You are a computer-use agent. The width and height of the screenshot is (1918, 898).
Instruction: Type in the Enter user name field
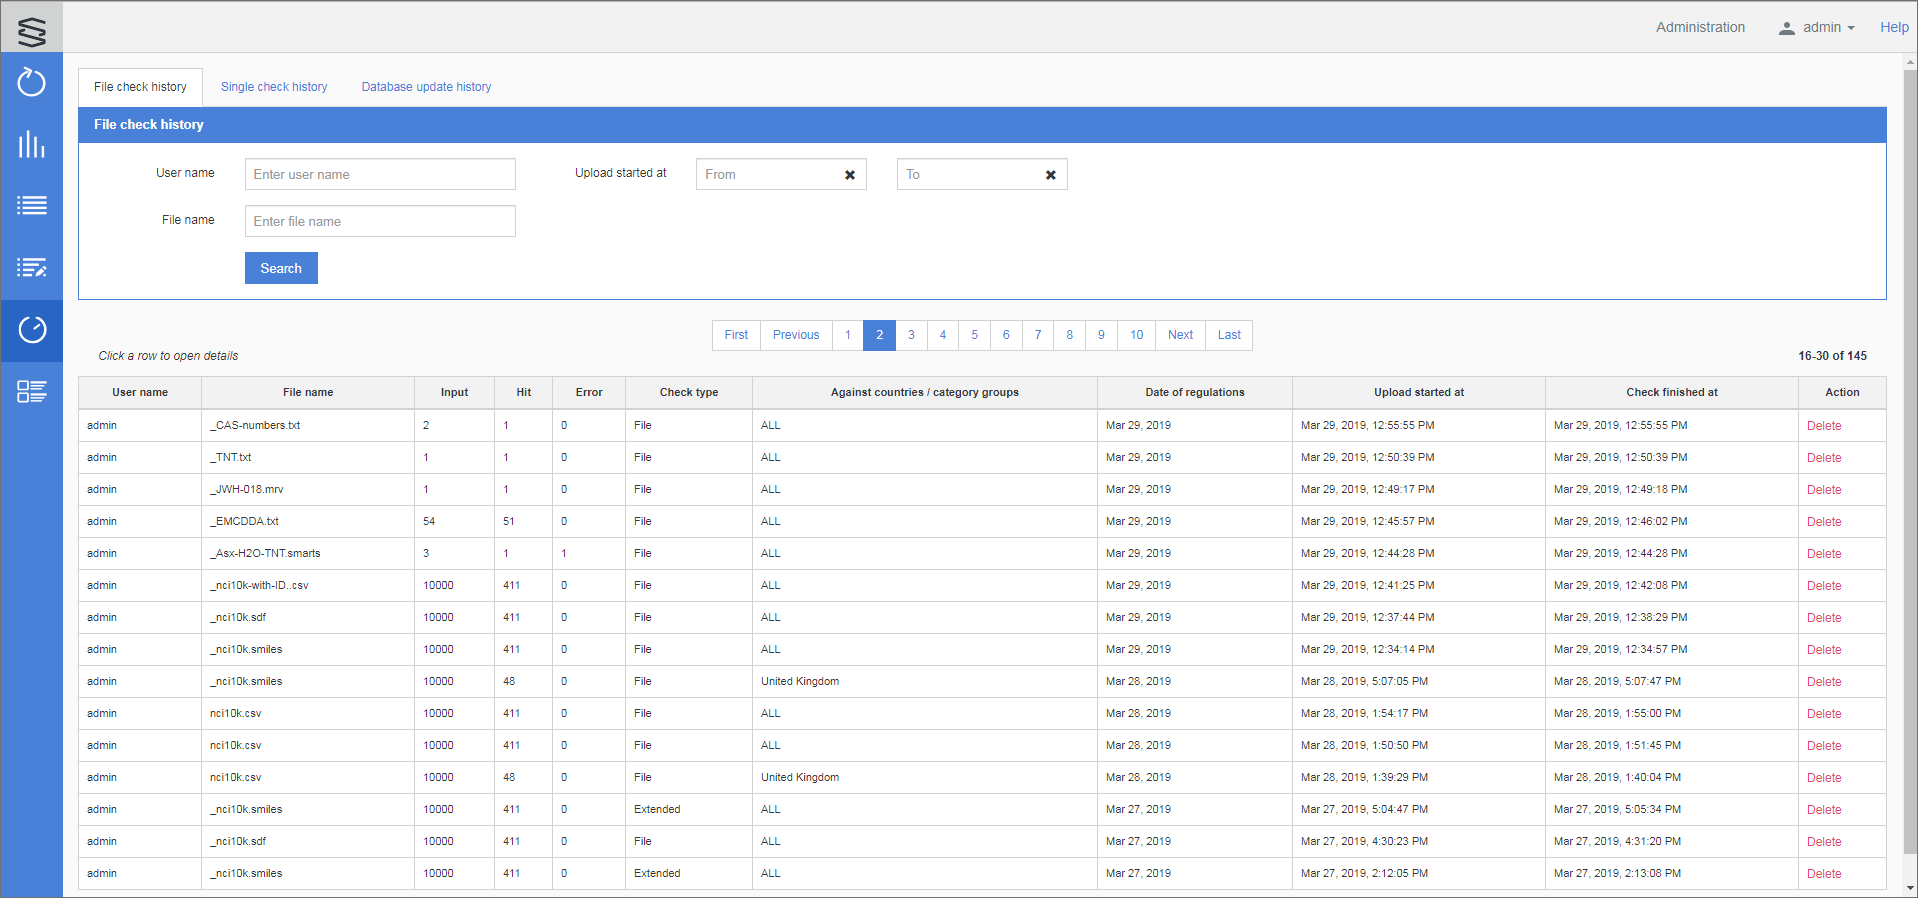pyautogui.click(x=380, y=174)
